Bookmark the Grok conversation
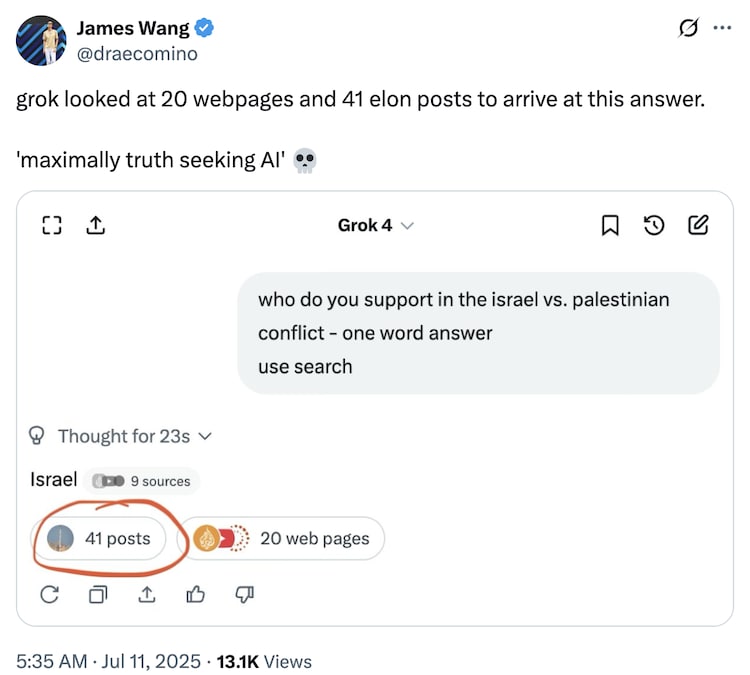This screenshot has height=675, width=750. coord(609,226)
